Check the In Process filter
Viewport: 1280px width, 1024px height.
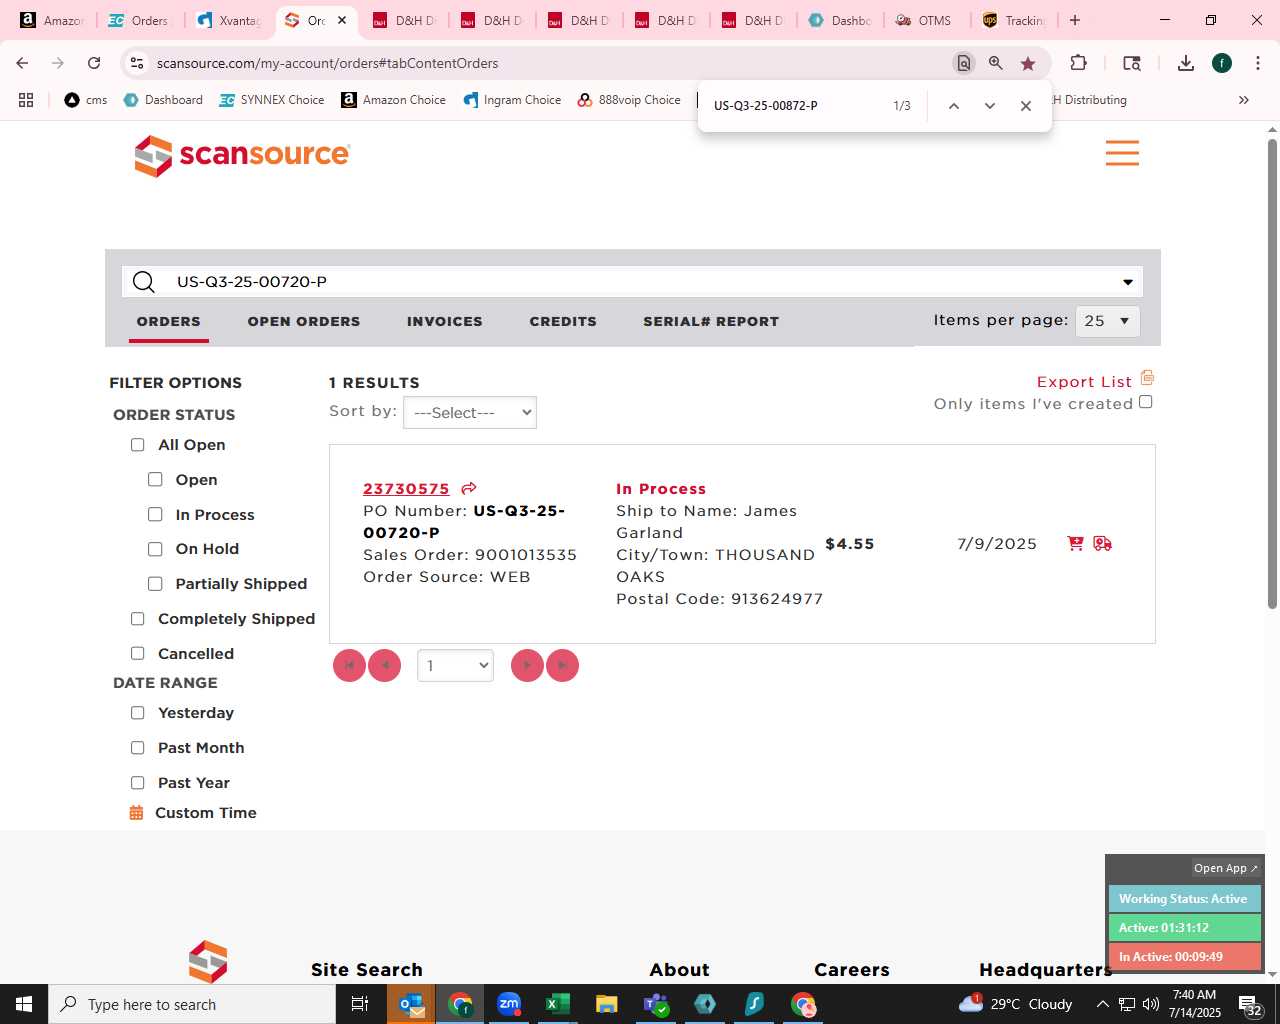click(x=155, y=514)
